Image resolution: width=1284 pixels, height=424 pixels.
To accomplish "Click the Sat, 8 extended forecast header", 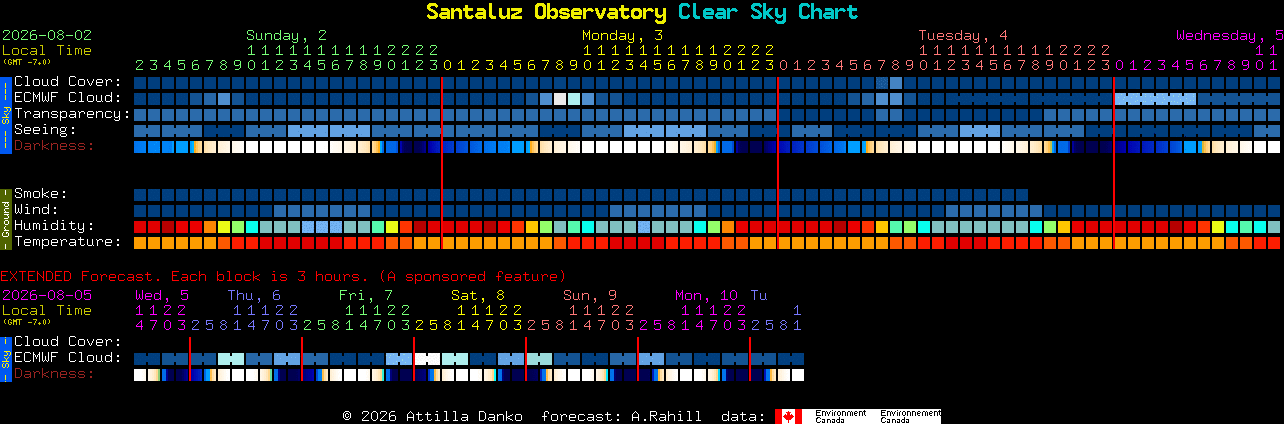I will tap(478, 295).
